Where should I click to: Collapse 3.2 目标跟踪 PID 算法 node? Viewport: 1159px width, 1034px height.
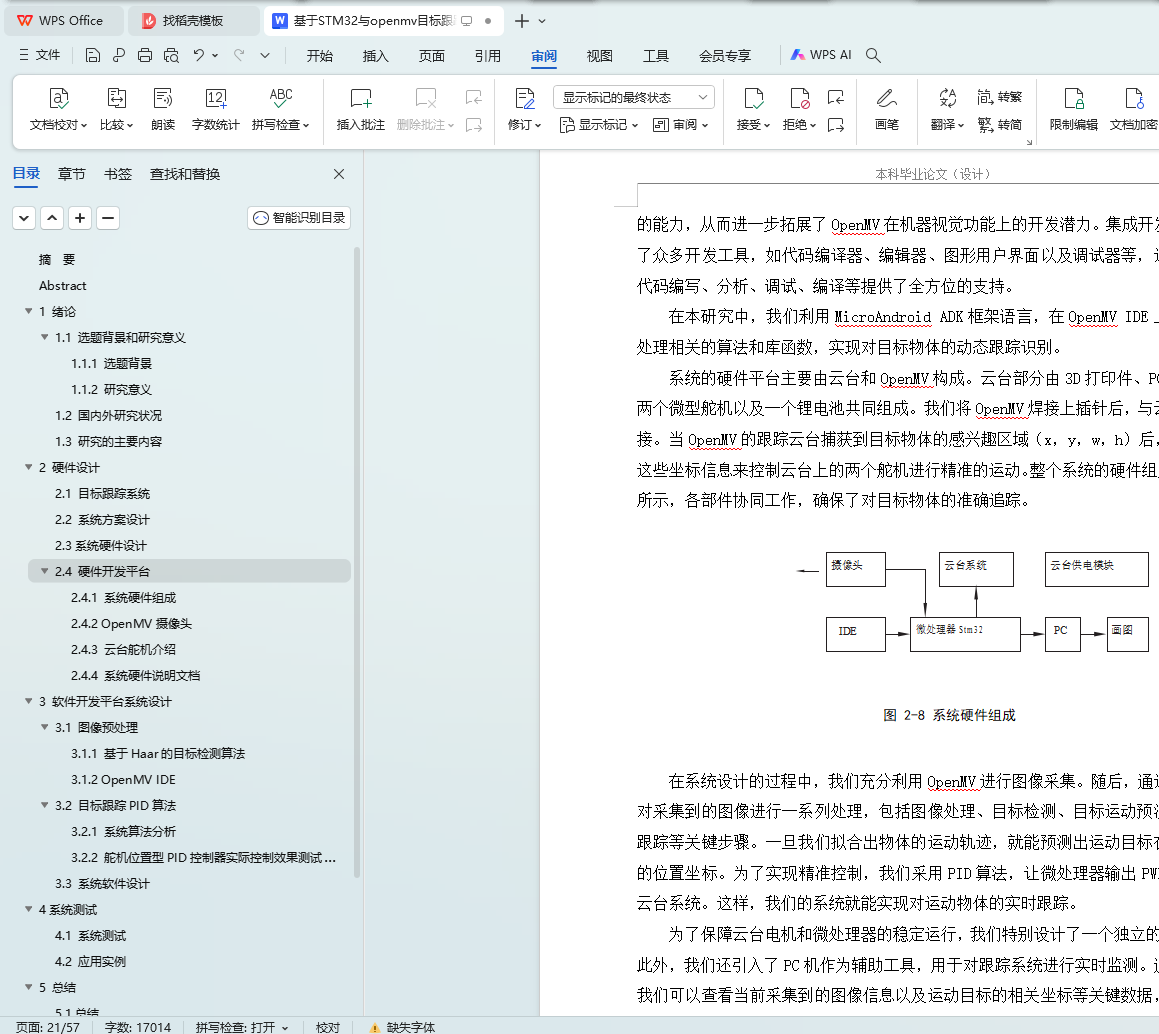click(x=44, y=805)
